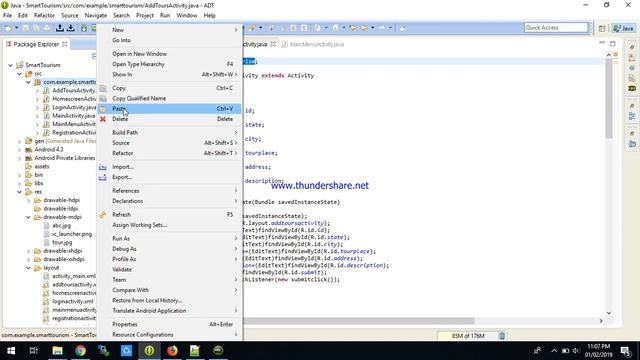The image size is (640, 360).
Task: Open the action center notifications icon
Action: click(625, 351)
